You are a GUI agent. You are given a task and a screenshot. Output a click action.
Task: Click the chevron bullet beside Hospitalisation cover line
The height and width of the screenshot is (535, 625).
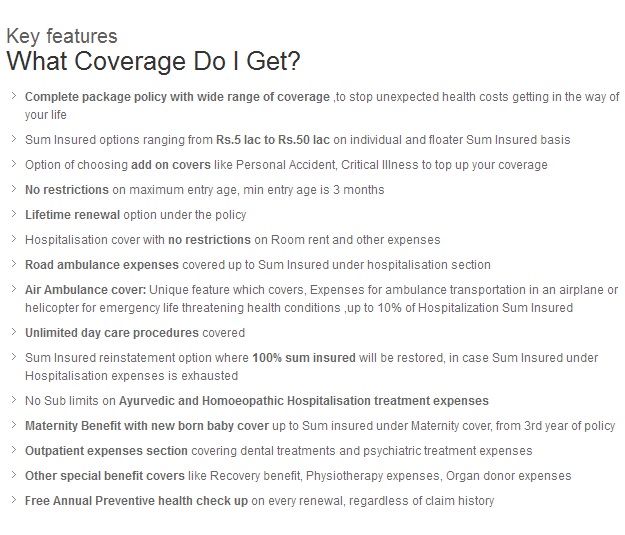[14, 239]
